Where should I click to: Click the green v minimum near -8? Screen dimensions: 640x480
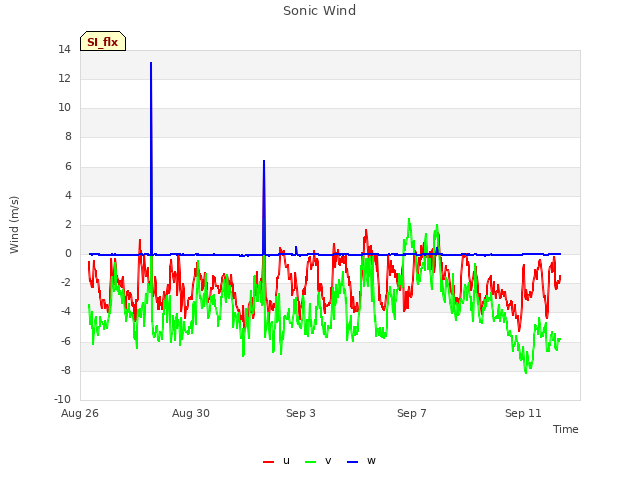point(526,372)
